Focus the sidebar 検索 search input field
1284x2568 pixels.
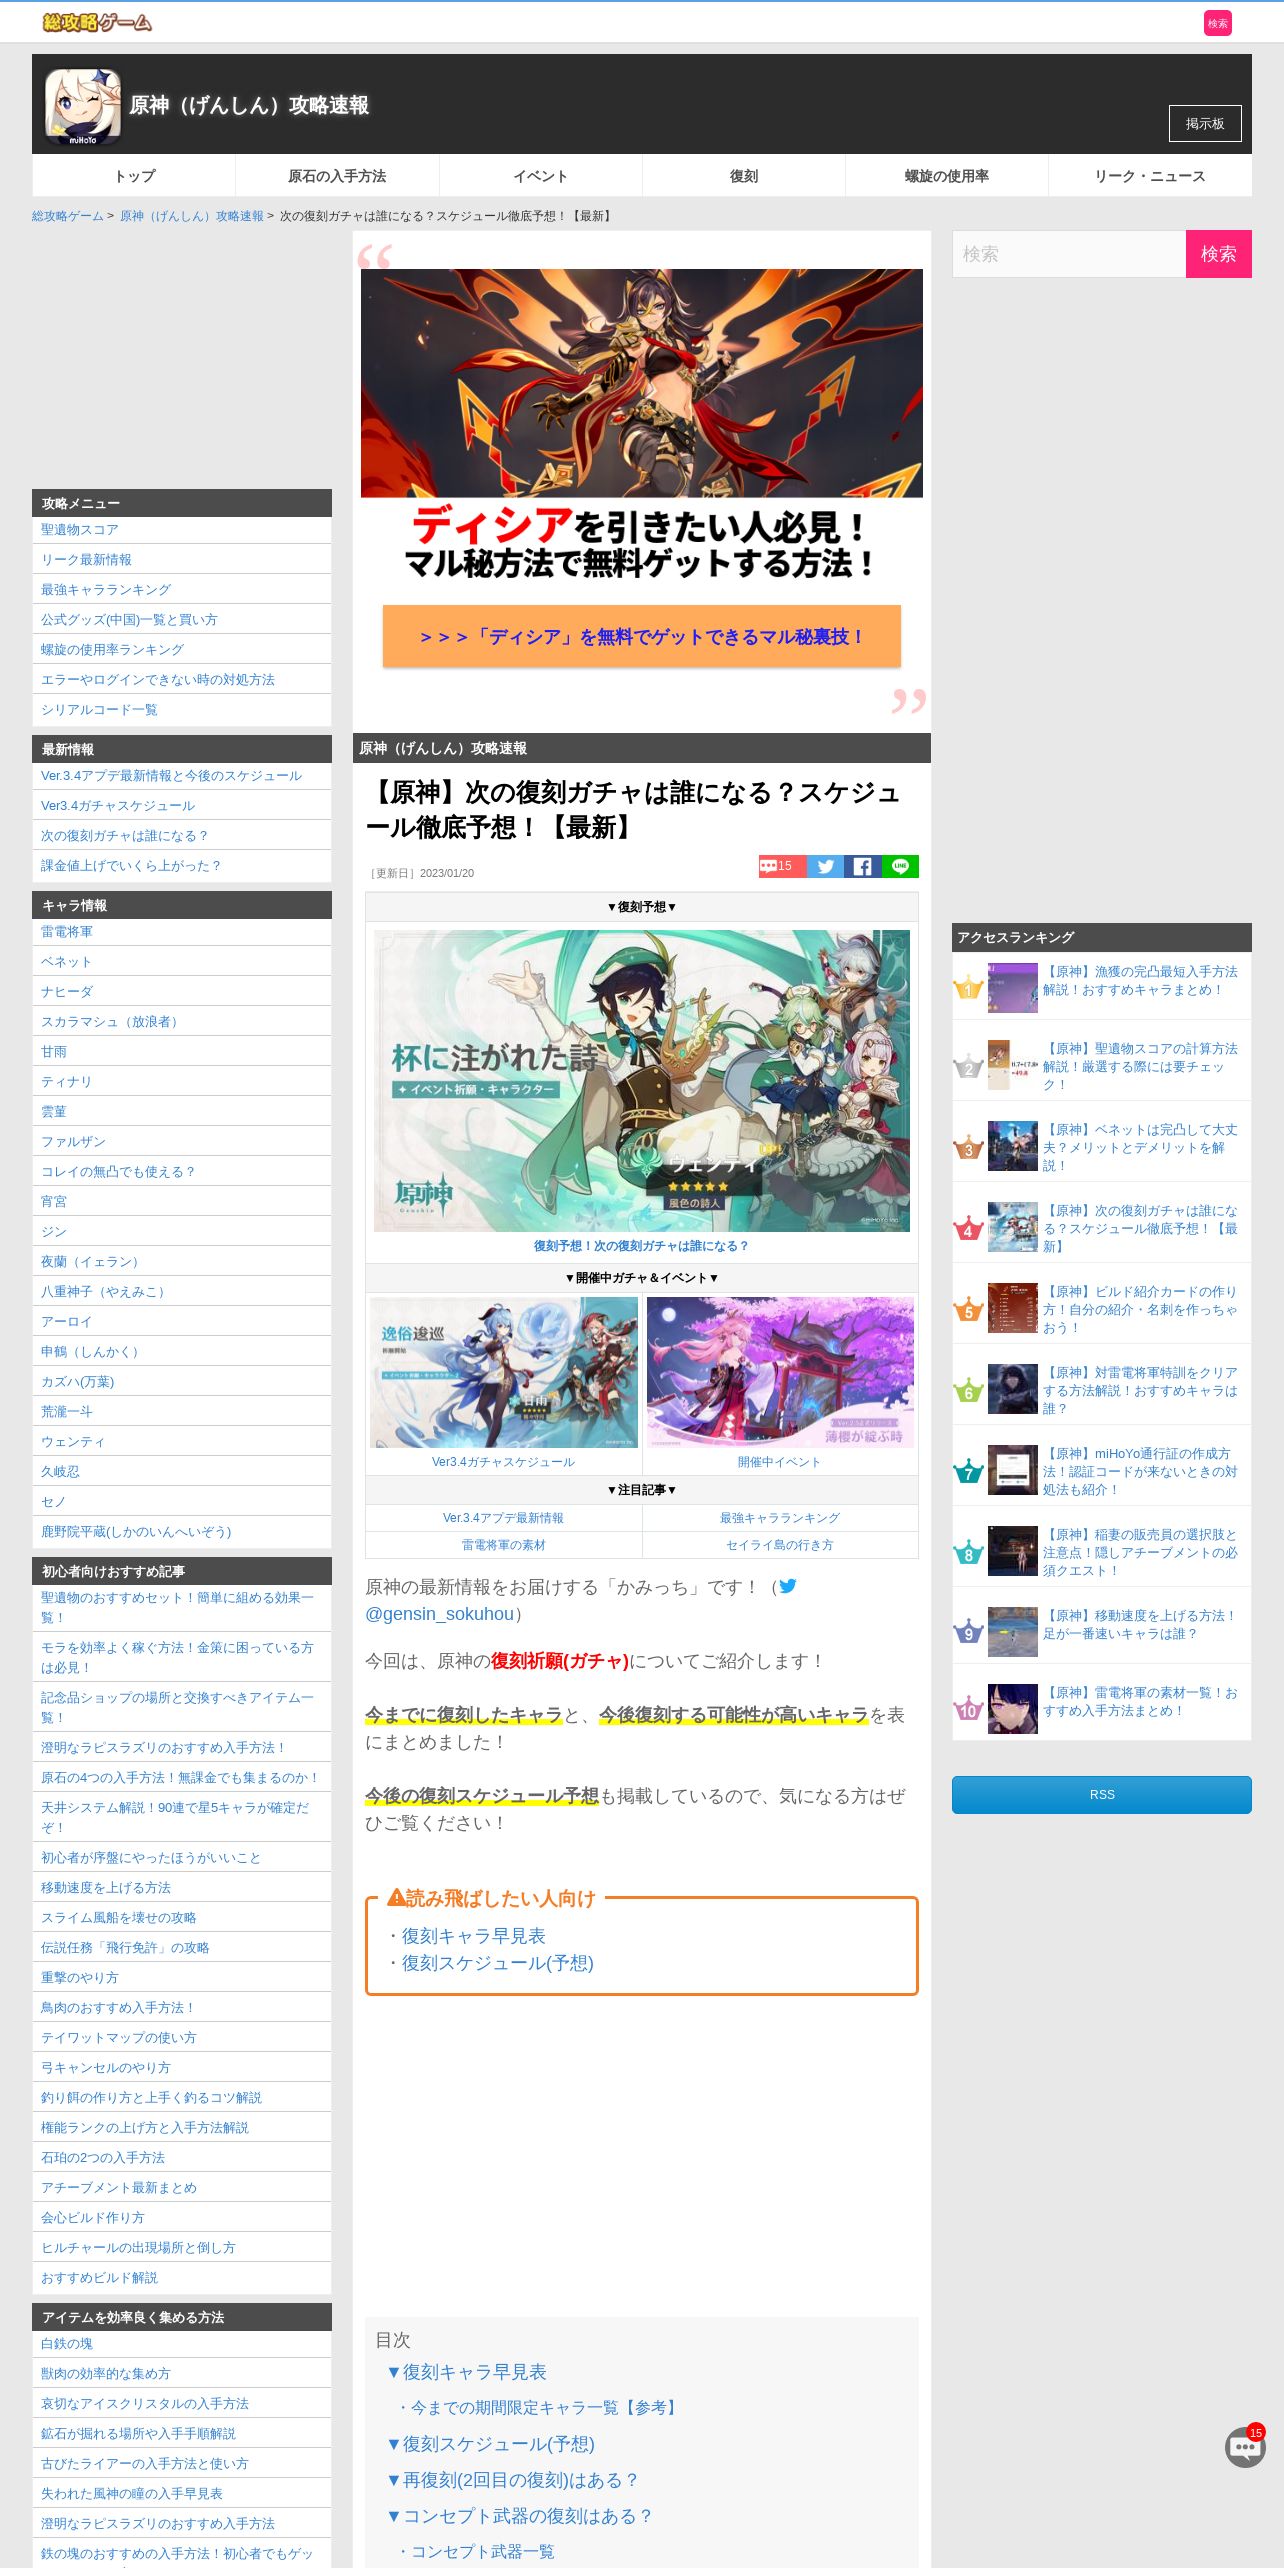tap(1069, 254)
